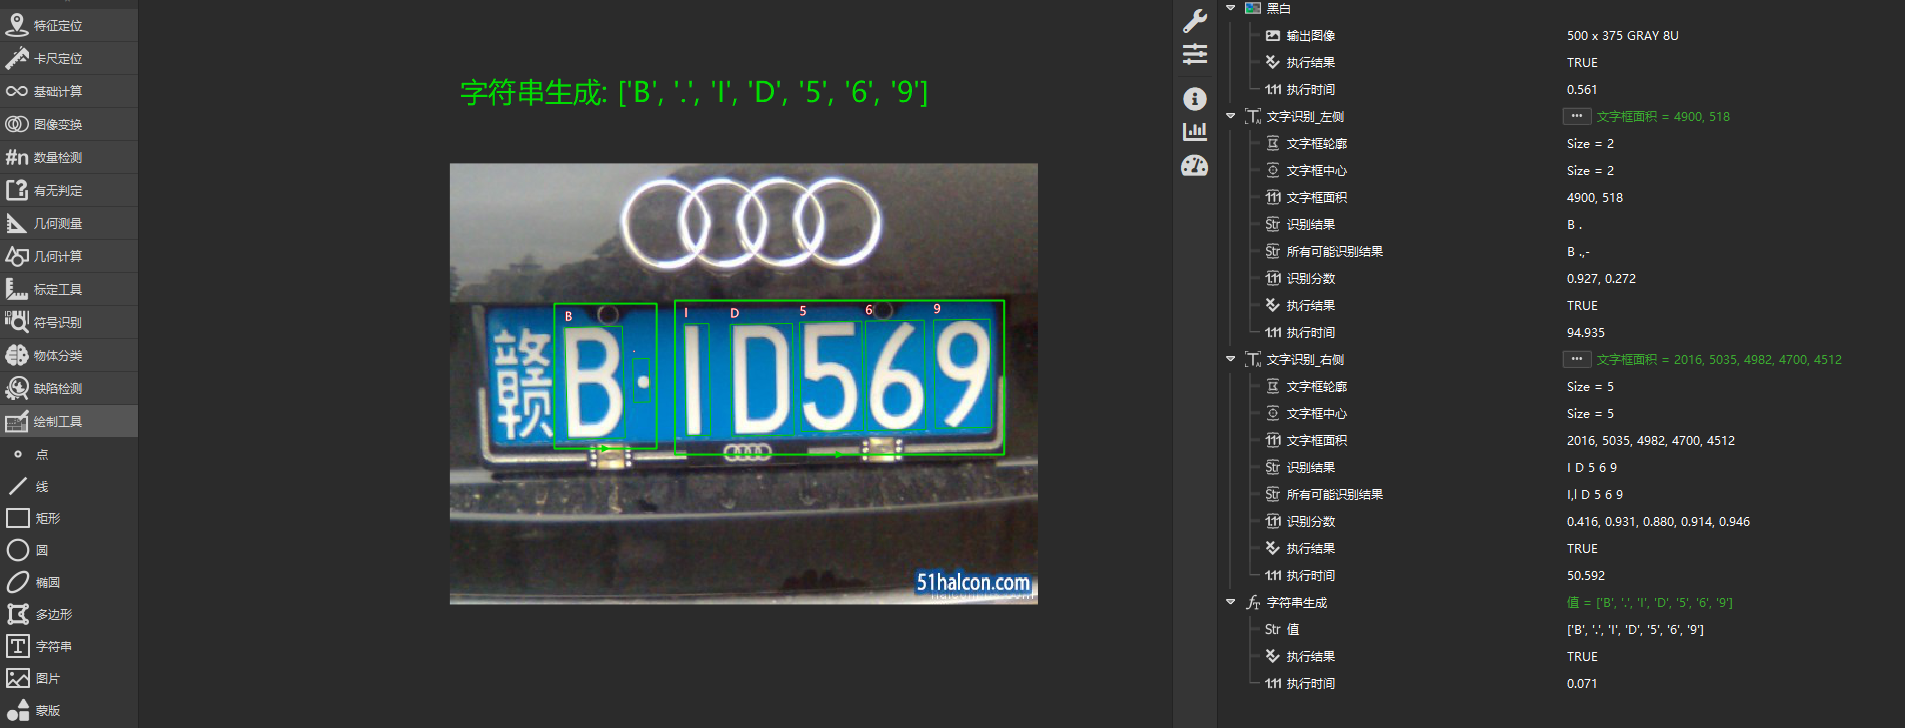Click the info circle icon
Viewport: 1905px width, 728px height.
(x=1194, y=99)
